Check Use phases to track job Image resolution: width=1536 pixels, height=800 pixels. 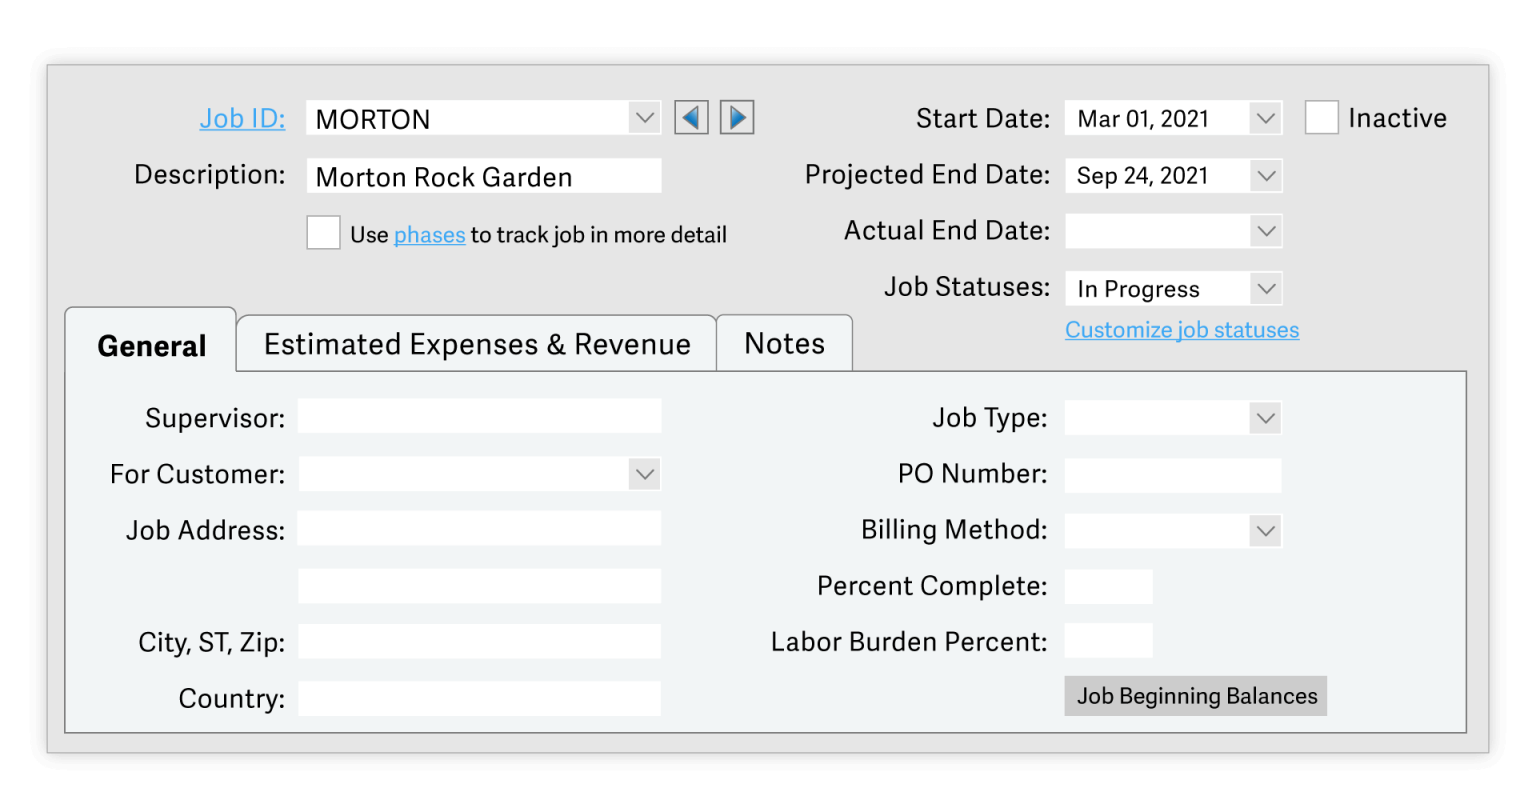click(323, 232)
